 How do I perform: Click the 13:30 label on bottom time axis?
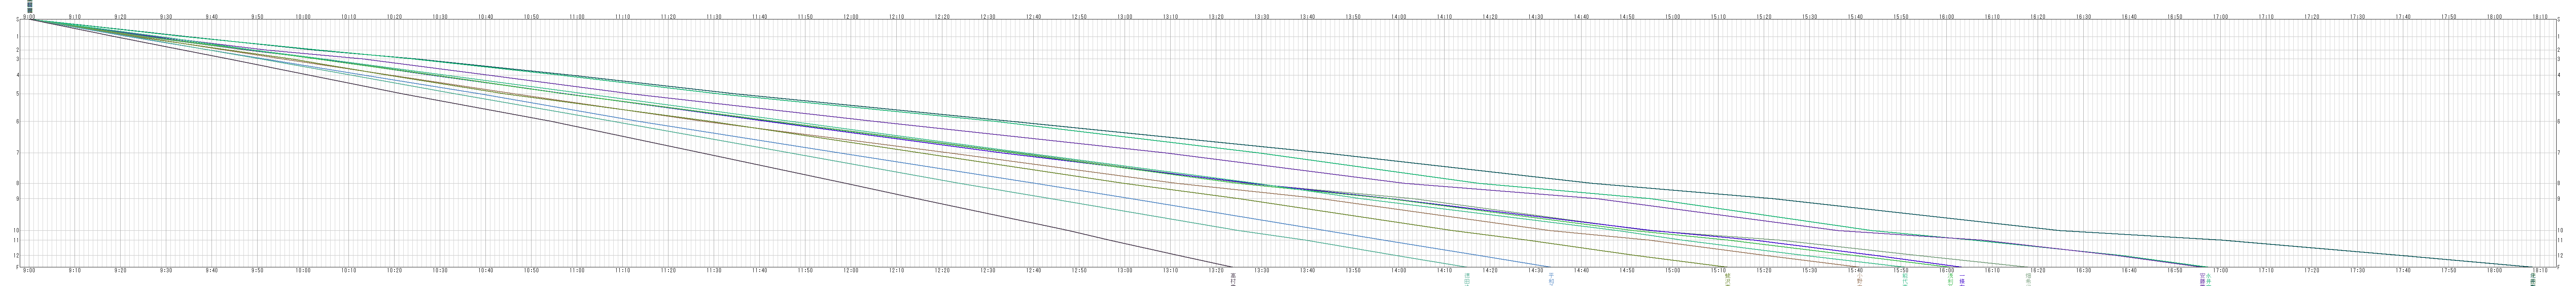click(x=1262, y=270)
